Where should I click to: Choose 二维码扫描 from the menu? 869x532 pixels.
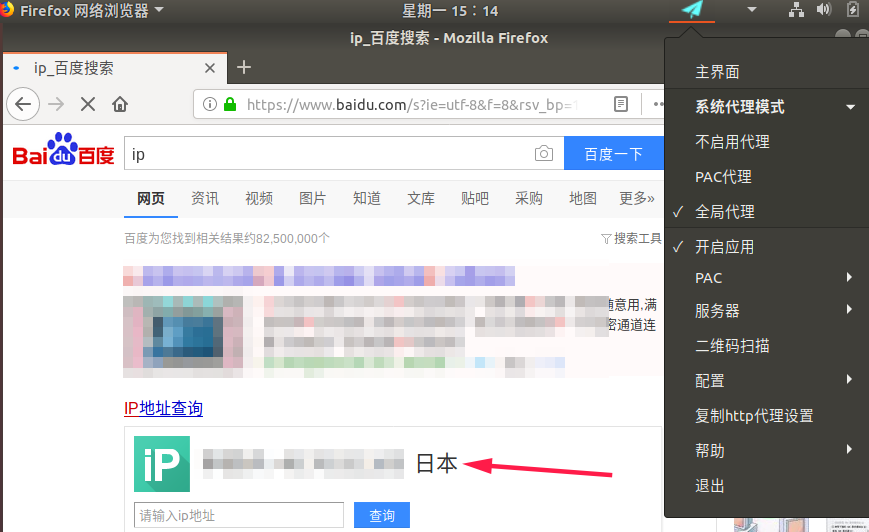point(731,346)
